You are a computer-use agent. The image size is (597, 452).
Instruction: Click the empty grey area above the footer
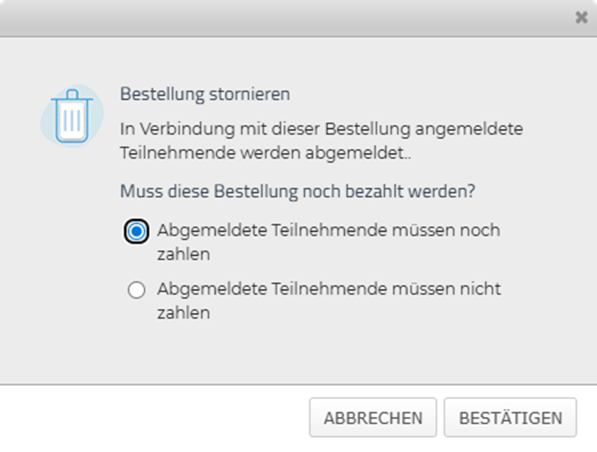298,354
